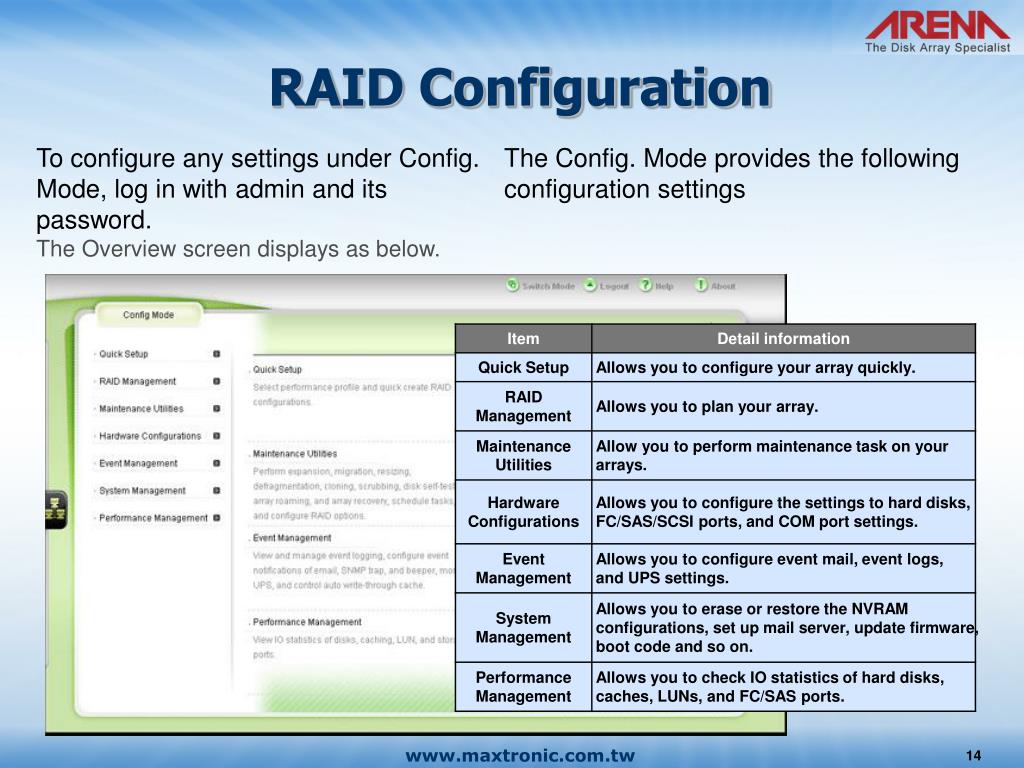The image size is (1024, 768).
Task: Click the Help link text
Action: pos(664,286)
